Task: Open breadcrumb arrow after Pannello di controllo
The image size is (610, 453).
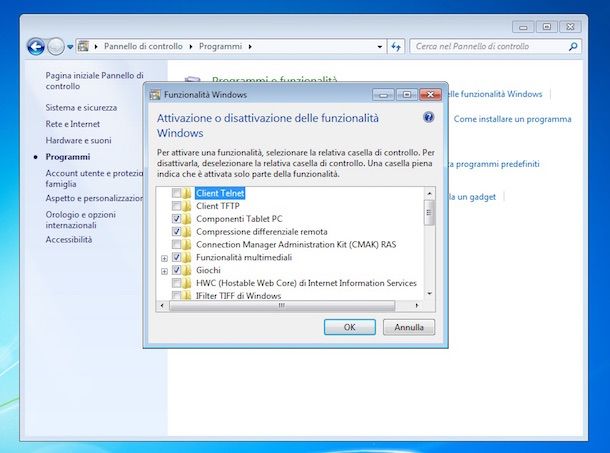Action: [x=191, y=47]
